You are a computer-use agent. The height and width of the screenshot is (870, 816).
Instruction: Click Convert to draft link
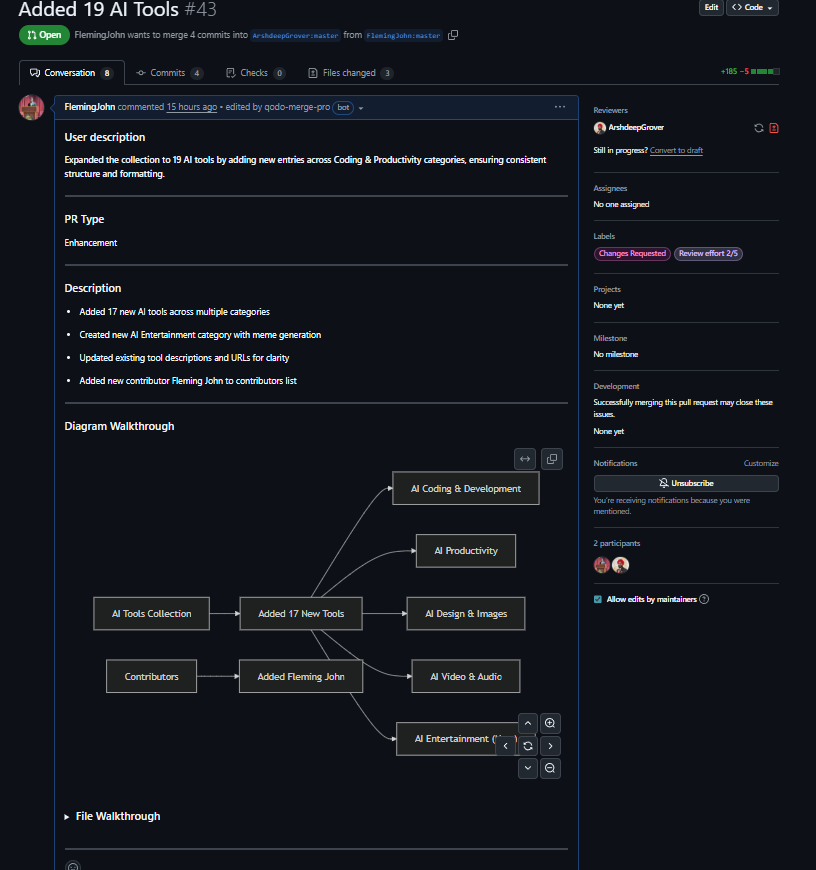(x=676, y=150)
